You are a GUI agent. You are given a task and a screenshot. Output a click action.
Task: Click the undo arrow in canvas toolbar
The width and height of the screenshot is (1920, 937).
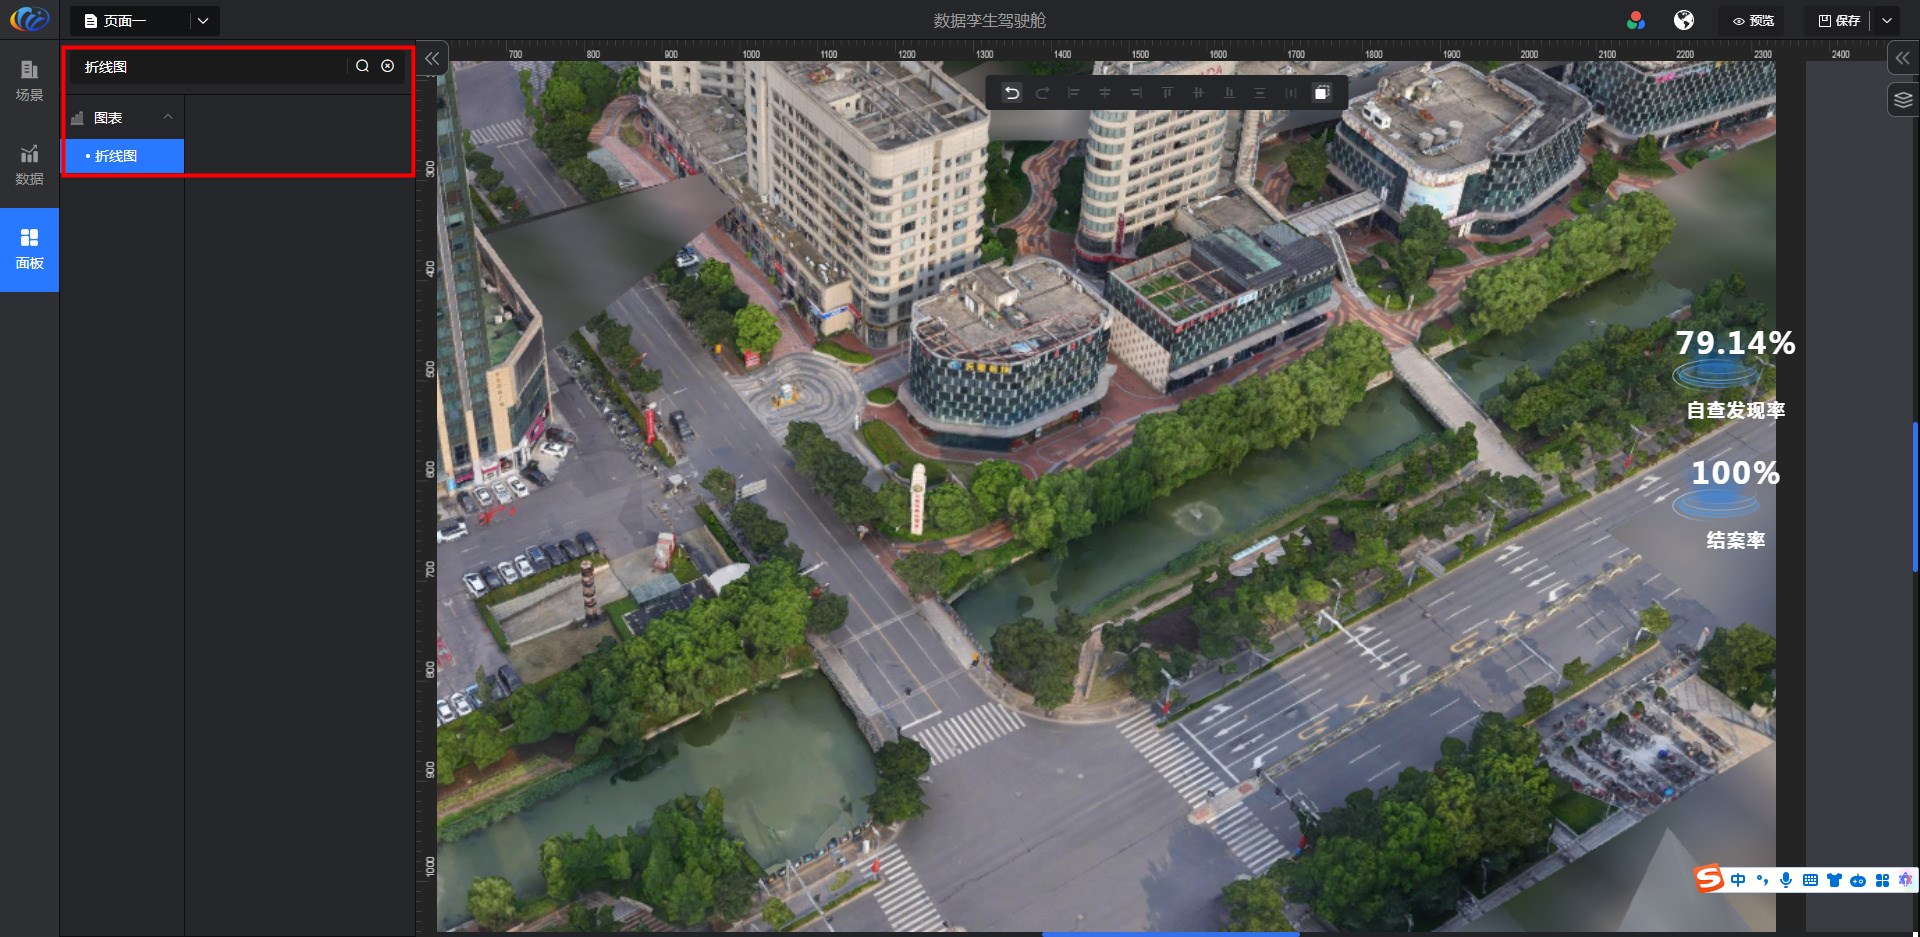[x=1012, y=93]
